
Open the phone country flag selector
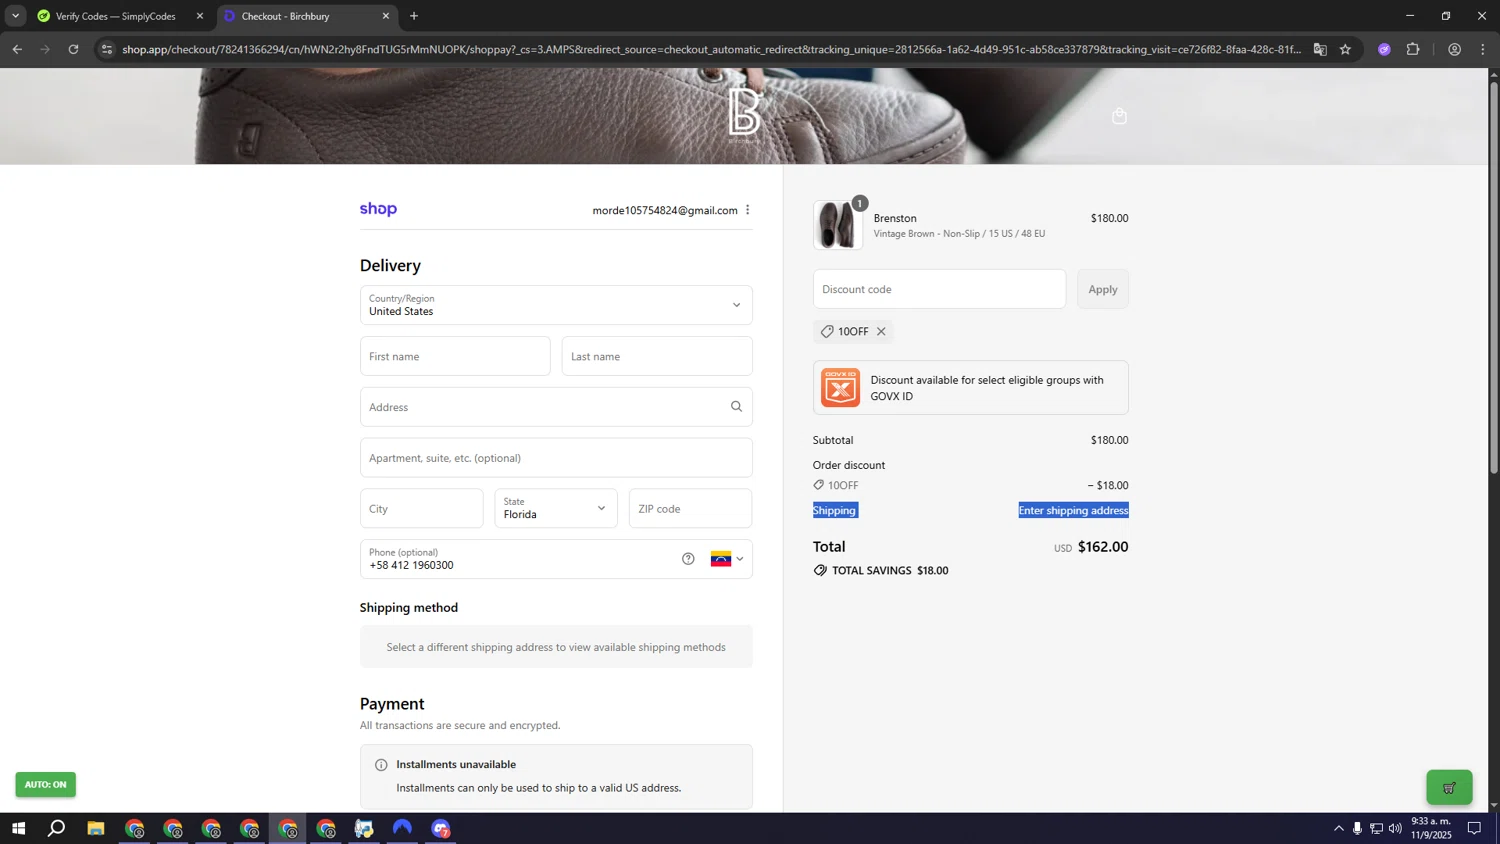[727, 559]
